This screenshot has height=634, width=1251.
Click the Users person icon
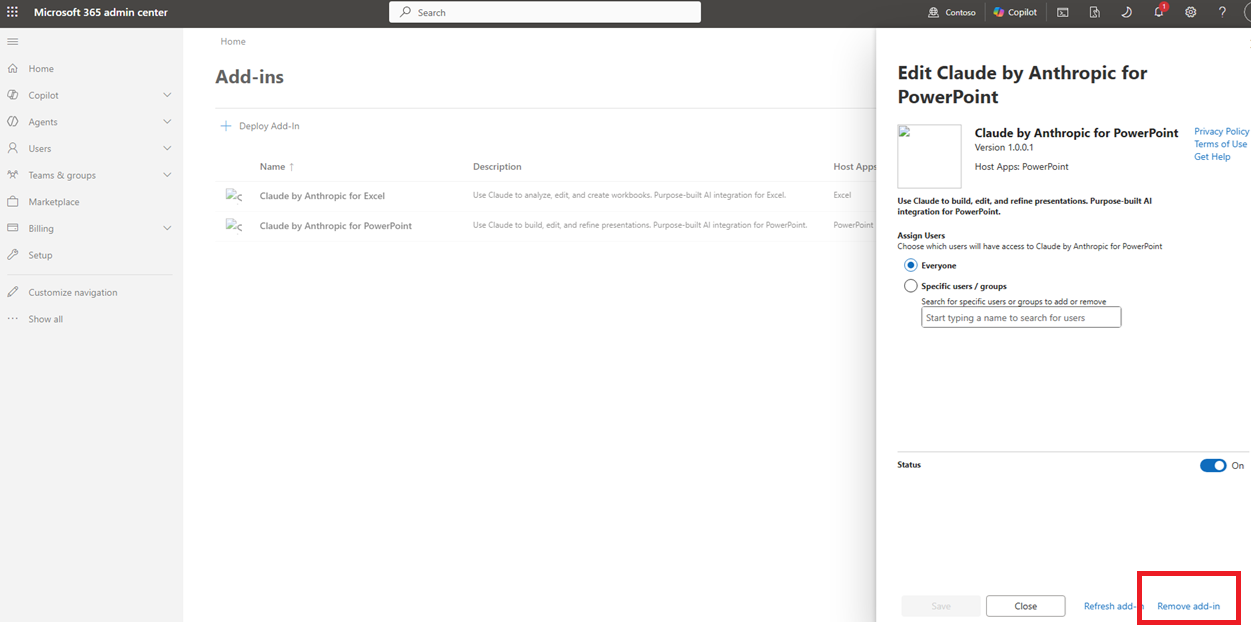pos(13,148)
